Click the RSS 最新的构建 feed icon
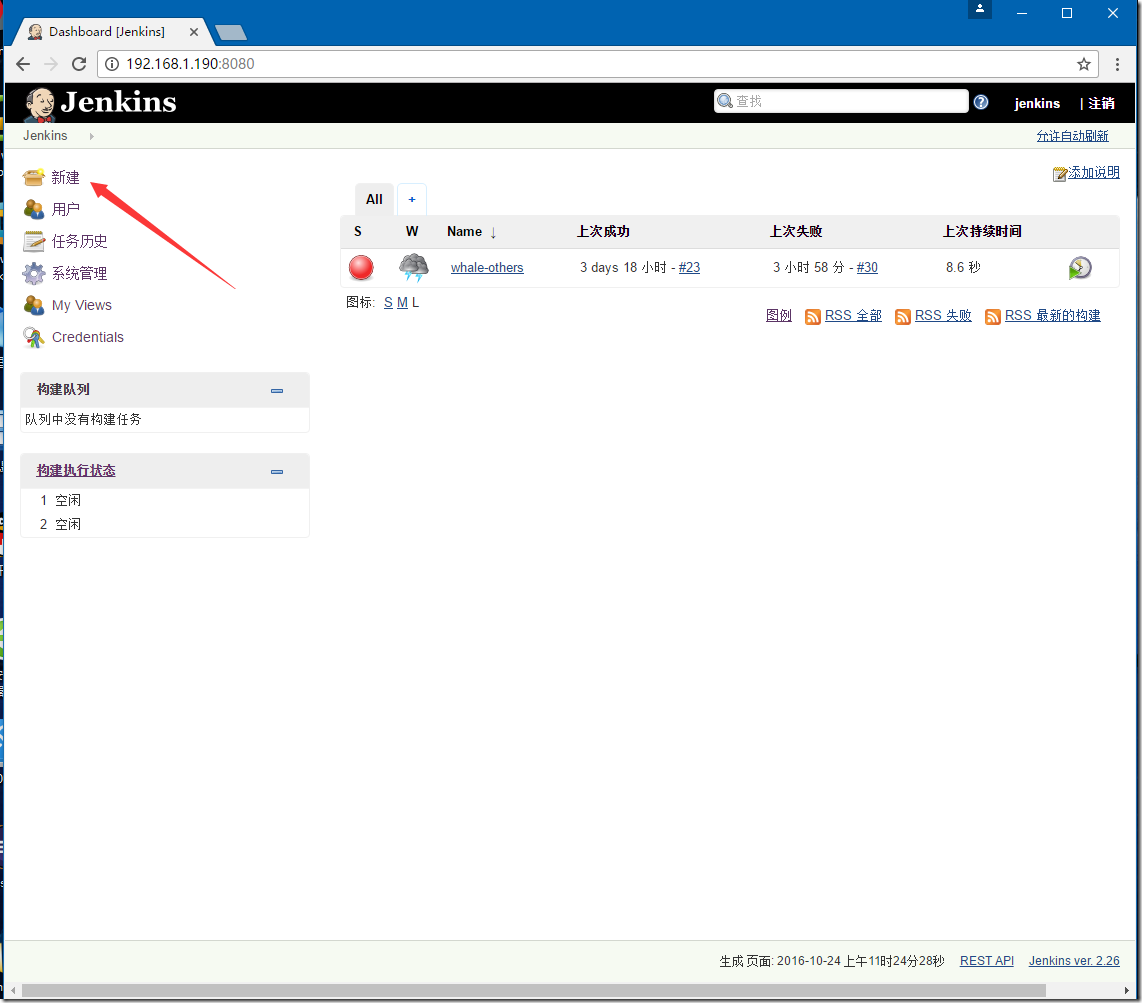 992,316
